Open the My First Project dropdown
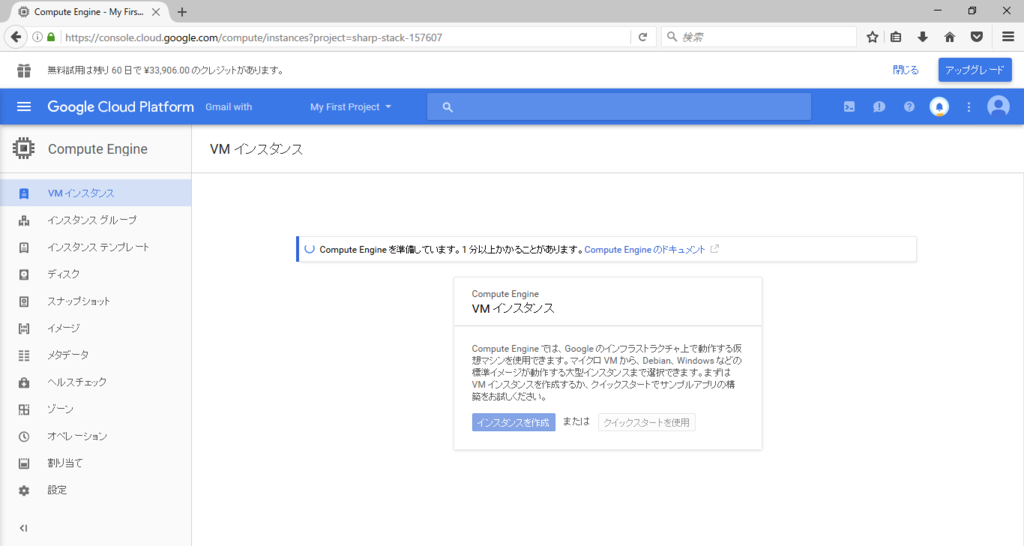Image resolution: width=1024 pixels, height=546 pixels. pos(351,106)
